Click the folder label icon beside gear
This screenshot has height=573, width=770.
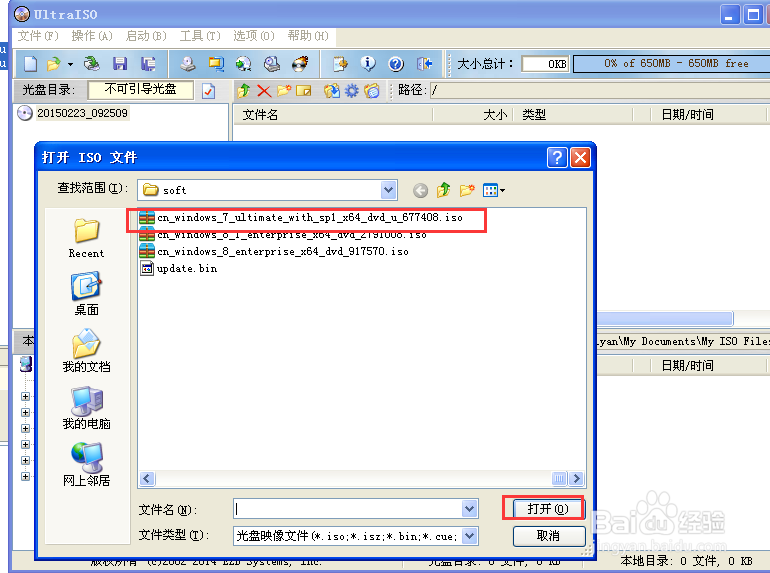(372, 91)
